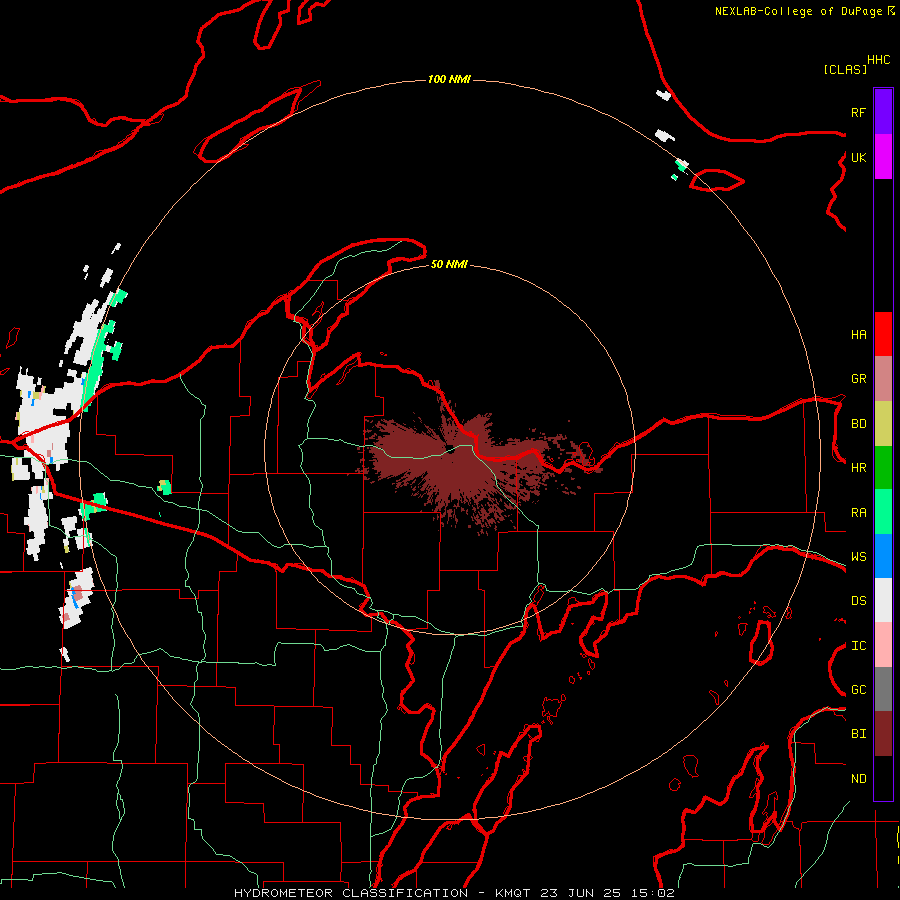Click the ND black legend swatch
Viewport: 900px width, 900px height.
[883, 778]
